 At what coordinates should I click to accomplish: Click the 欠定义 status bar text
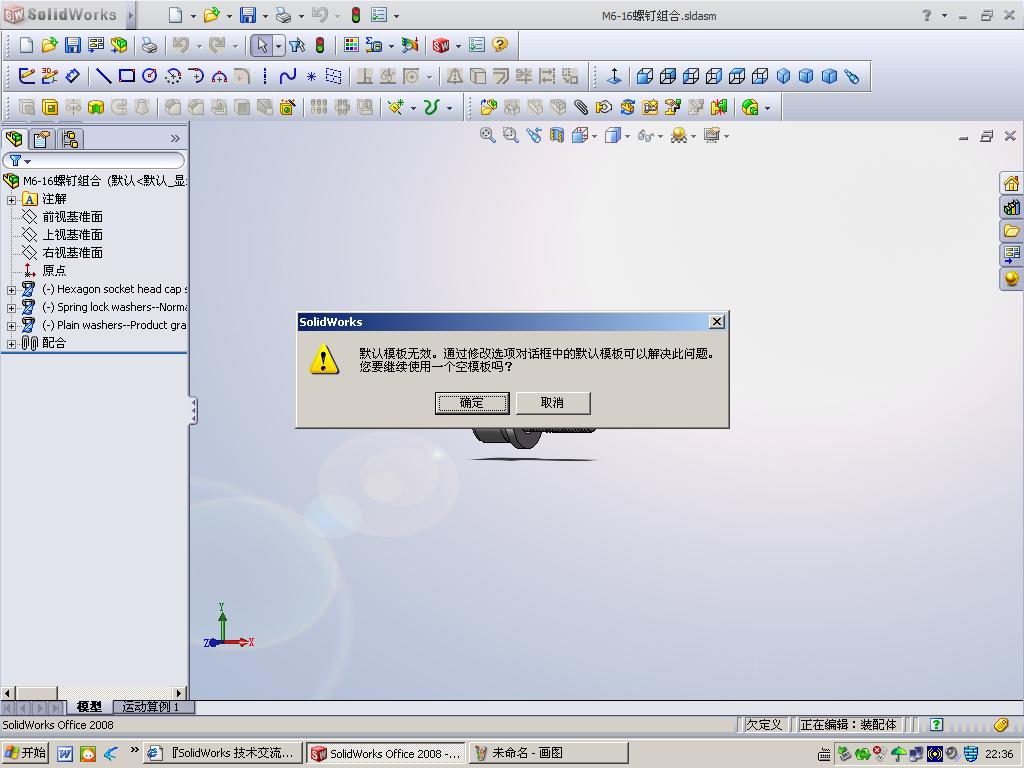click(763, 724)
